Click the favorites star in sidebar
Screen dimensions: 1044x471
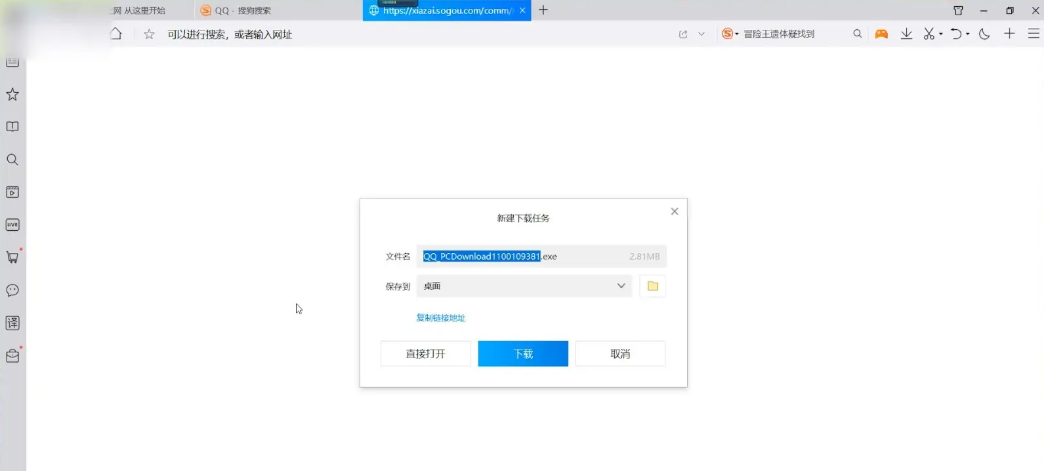13,94
